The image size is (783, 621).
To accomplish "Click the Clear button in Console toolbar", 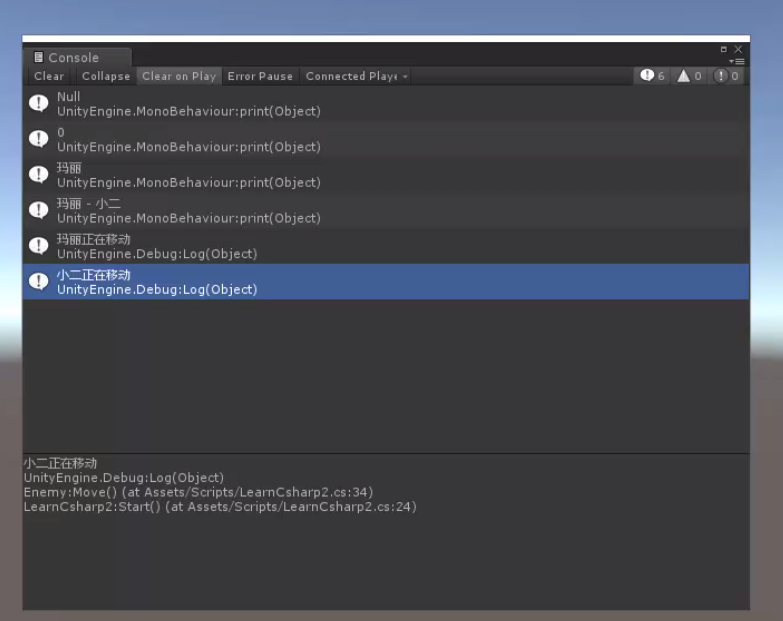I will coord(49,76).
